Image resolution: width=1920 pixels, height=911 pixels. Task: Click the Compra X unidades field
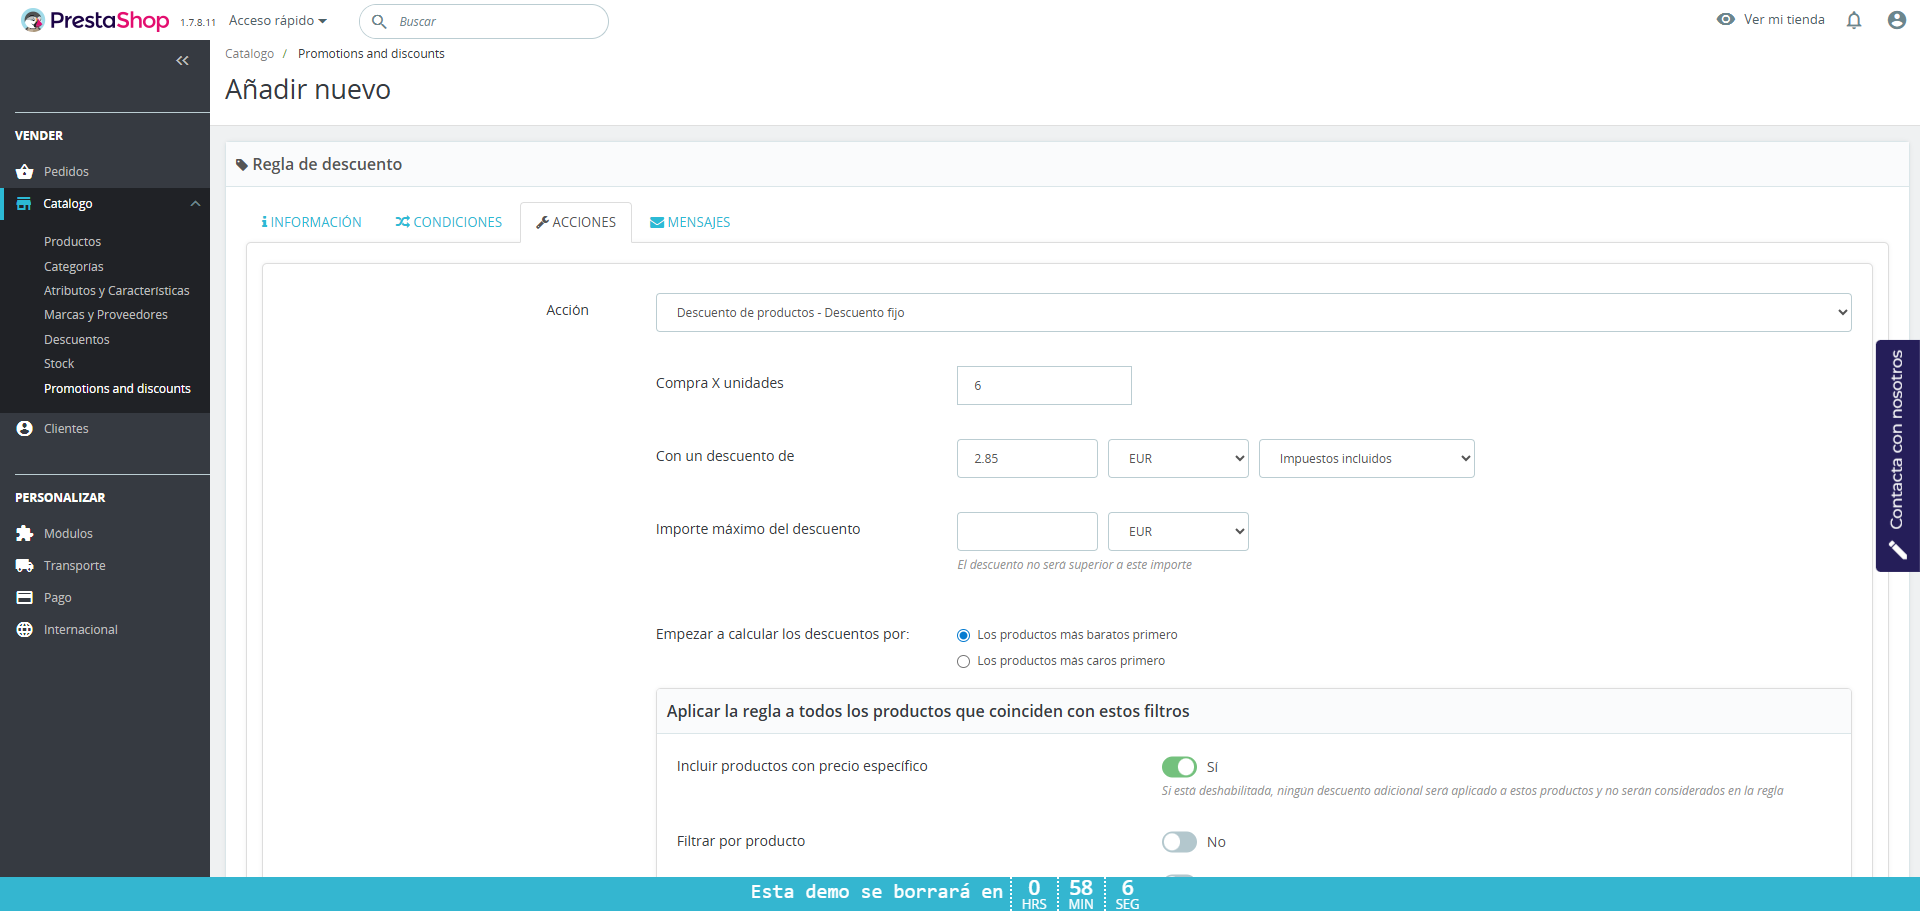point(1044,385)
